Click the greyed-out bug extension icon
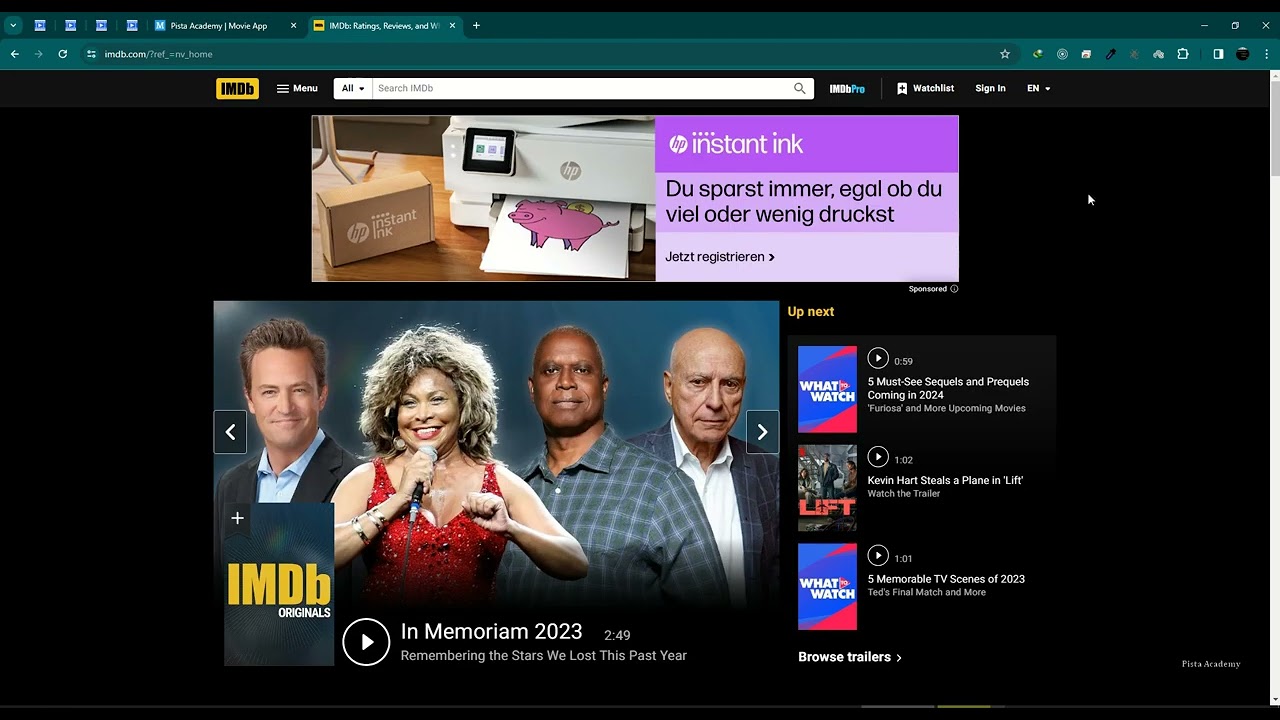Image resolution: width=1280 pixels, height=720 pixels. pos(1134,54)
